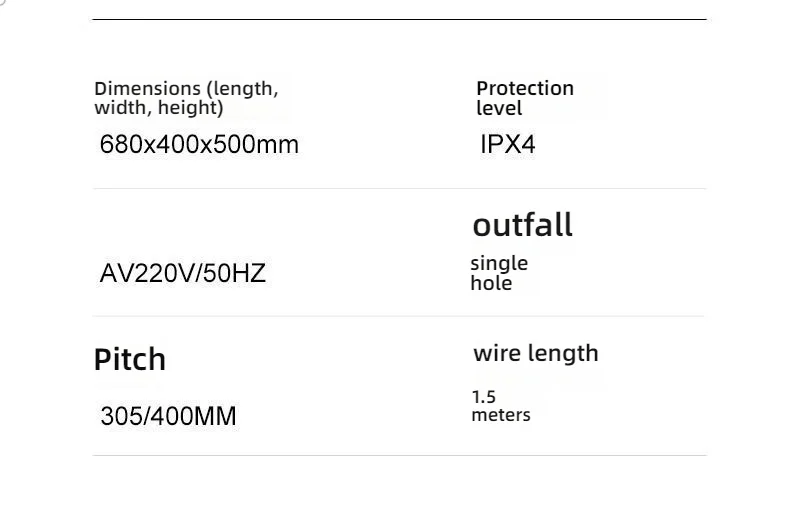Click 'width, height)' second label line

click(159, 108)
